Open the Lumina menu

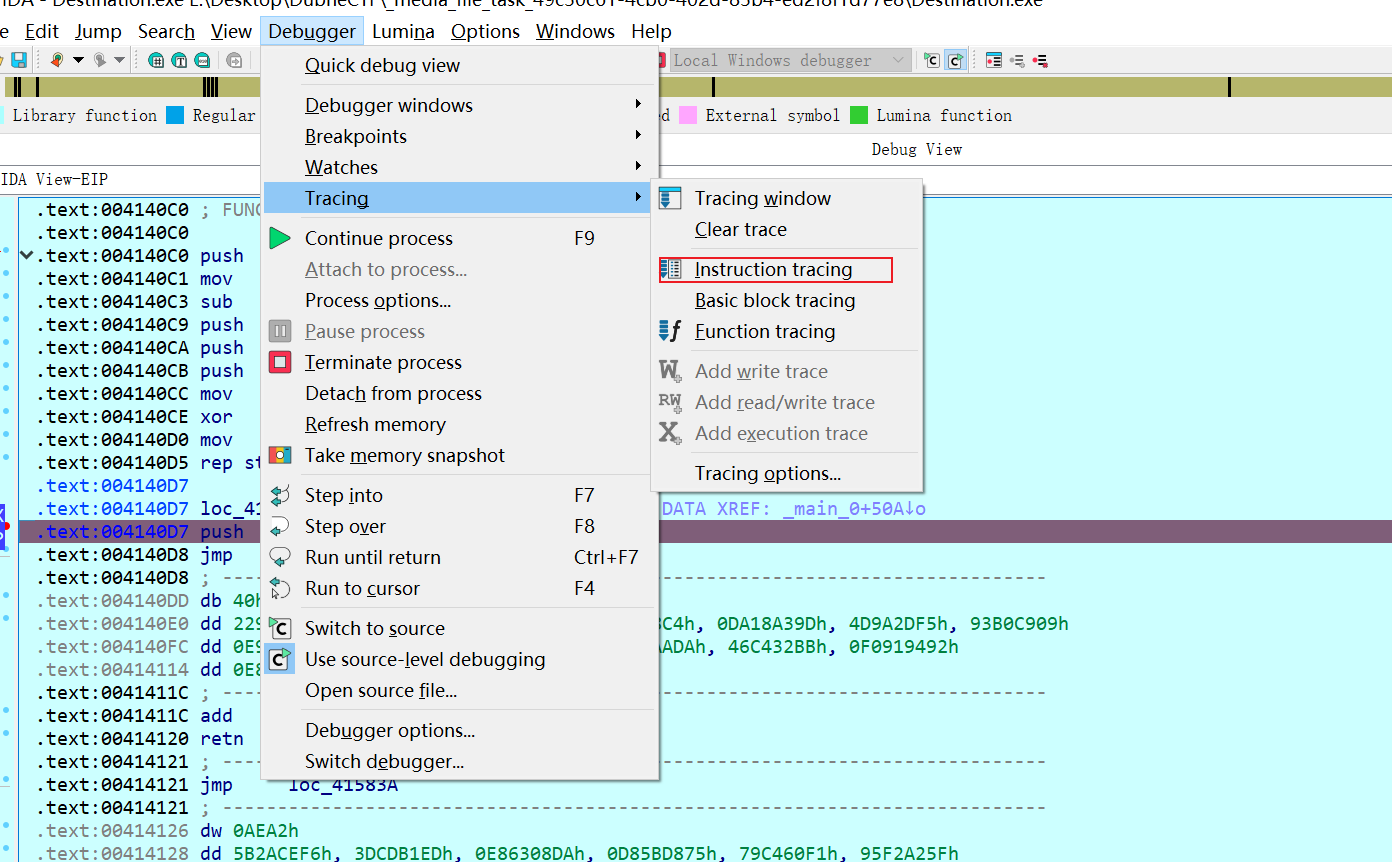click(x=403, y=32)
